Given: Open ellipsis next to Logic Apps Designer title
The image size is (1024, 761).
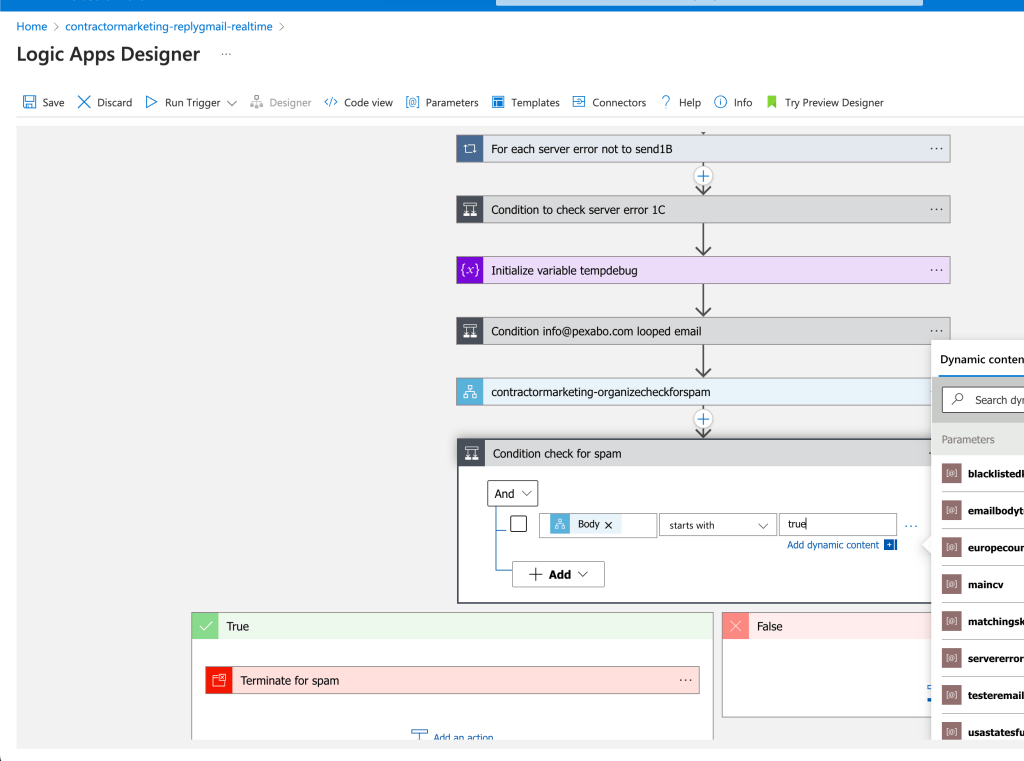Looking at the screenshot, I should 226,54.
